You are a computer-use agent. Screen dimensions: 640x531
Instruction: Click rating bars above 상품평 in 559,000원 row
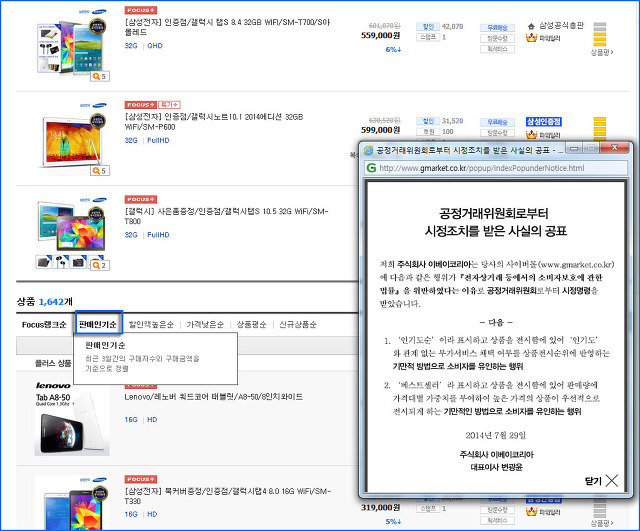[x=600, y=34]
